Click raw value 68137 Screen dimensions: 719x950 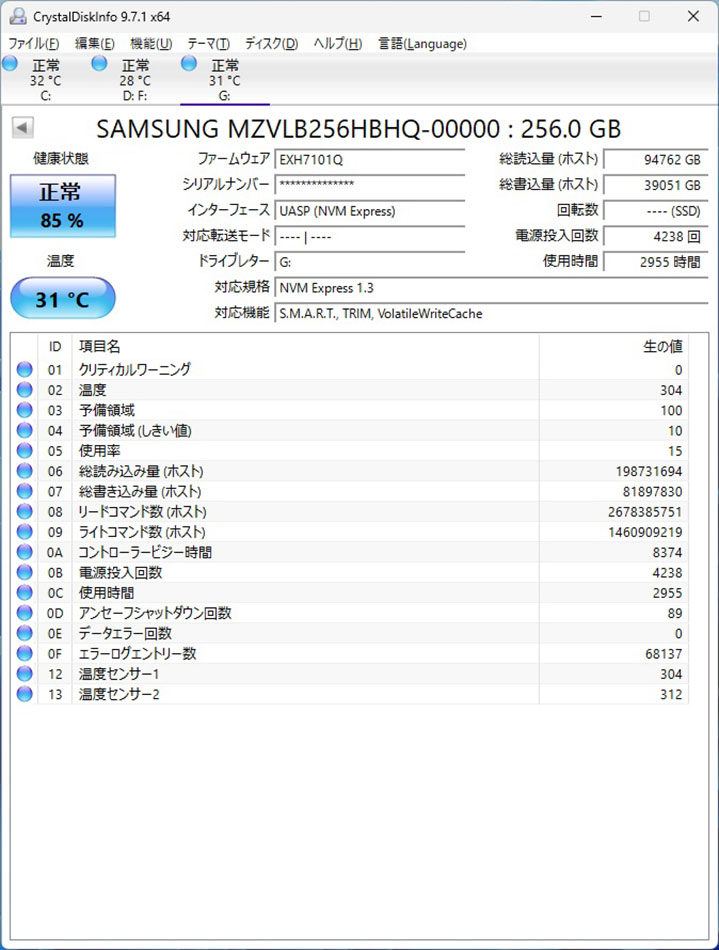pyautogui.click(x=664, y=654)
